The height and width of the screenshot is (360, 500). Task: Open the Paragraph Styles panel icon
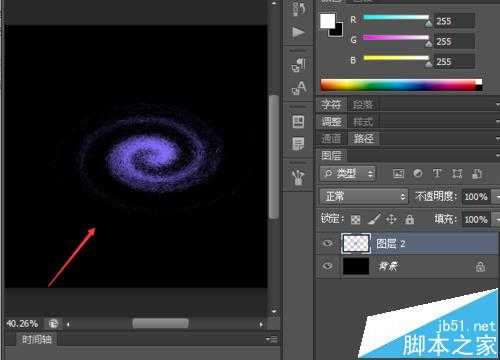pyautogui.click(x=298, y=64)
